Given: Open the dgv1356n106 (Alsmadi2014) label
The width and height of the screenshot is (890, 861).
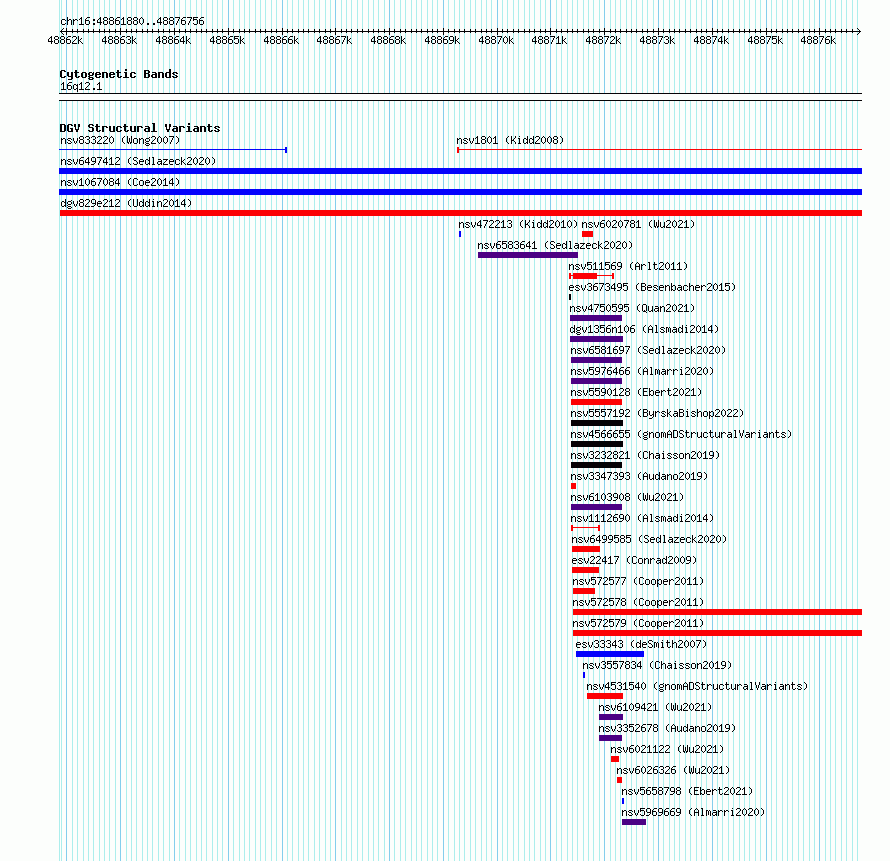Looking at the screenshot, I should [x=644, y=329].
